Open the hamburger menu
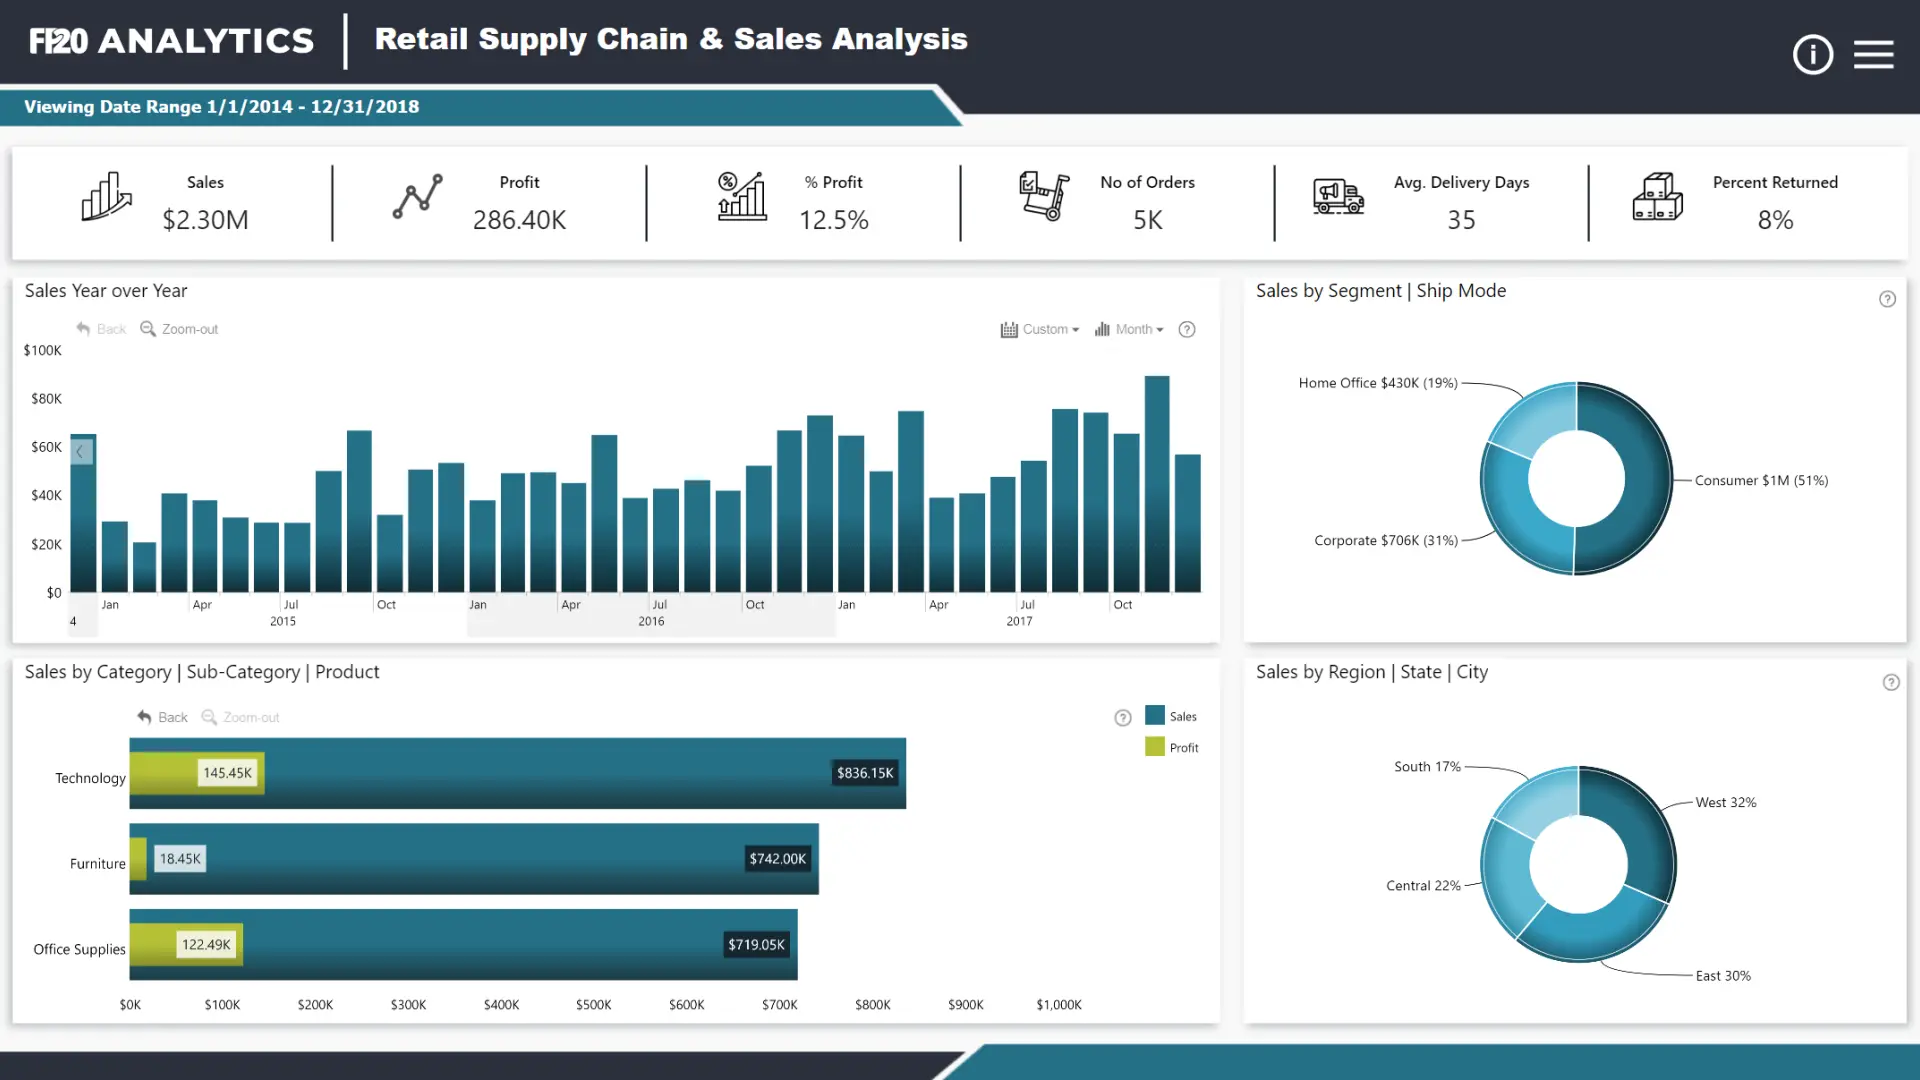This screenshot has width=1920, height=1080. (1875, 55)
